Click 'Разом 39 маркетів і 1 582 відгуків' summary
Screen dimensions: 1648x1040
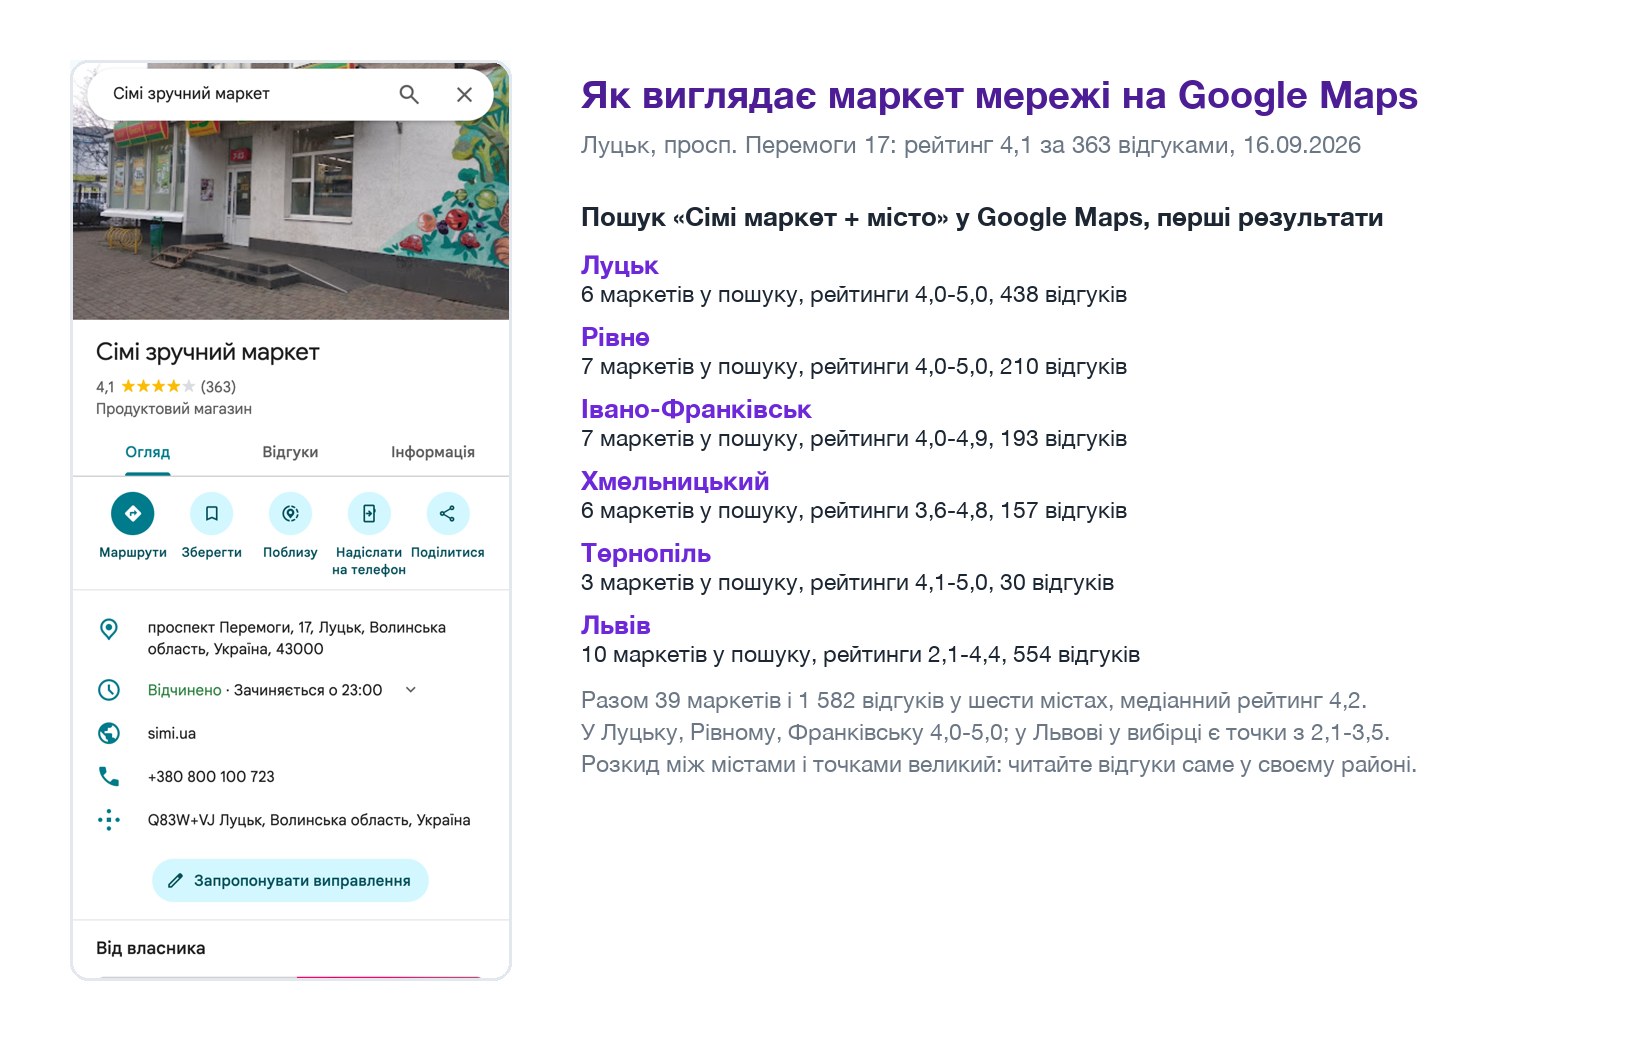click(974, 700)
